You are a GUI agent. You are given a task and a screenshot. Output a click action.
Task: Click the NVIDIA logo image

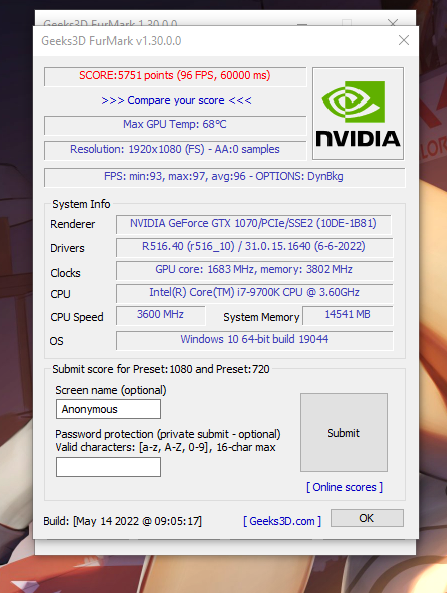tap(358, 113)
